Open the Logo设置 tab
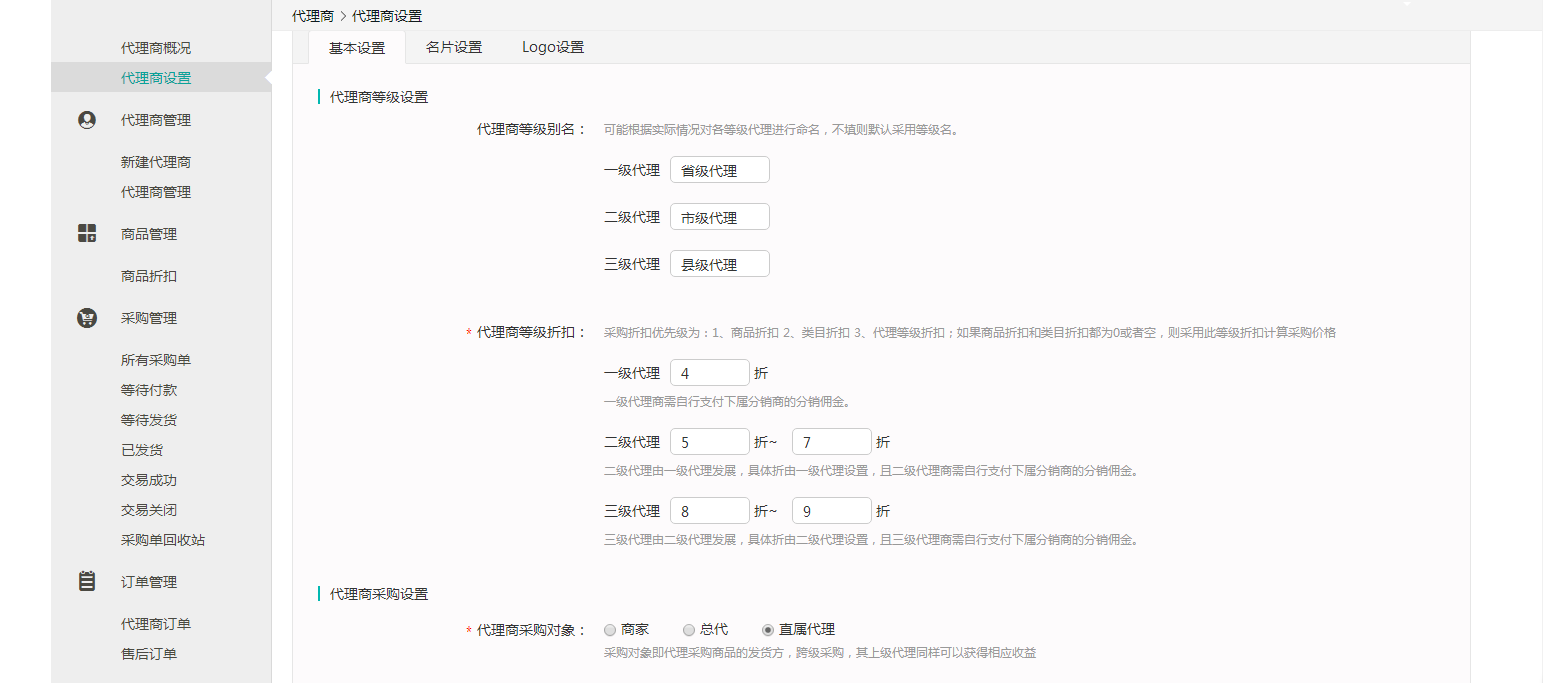1543x683 pixels. [x=553, y=47]
